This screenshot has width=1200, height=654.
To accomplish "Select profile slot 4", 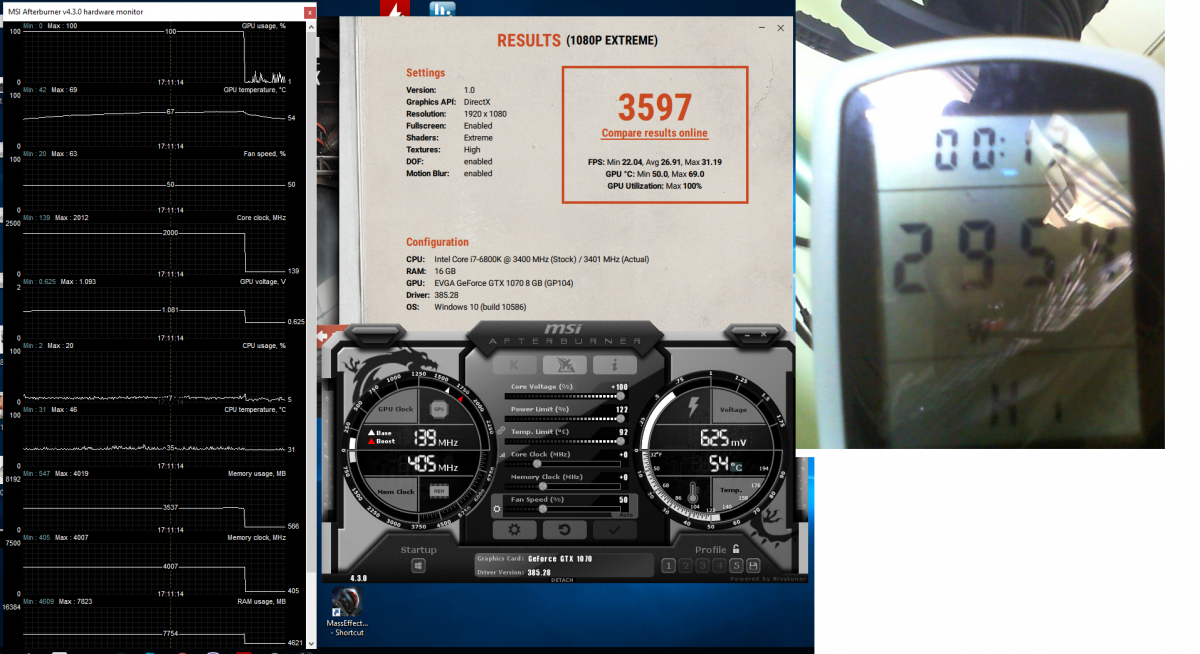I will (719, 566).
